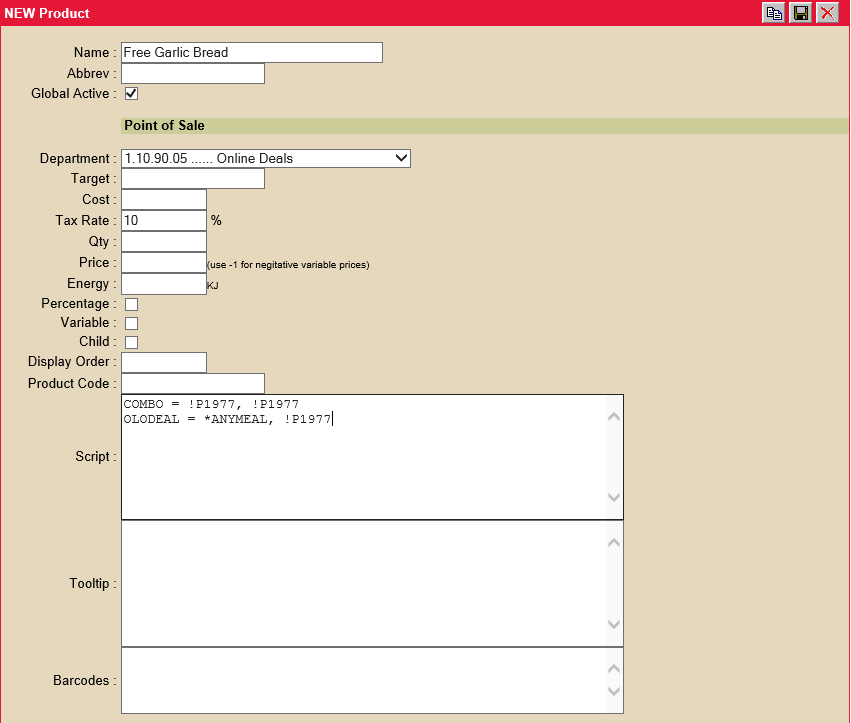Uncheck the Global Active checkbox
Image resolution: width=851 pixels, height=723 pixels.
(131, 94)
